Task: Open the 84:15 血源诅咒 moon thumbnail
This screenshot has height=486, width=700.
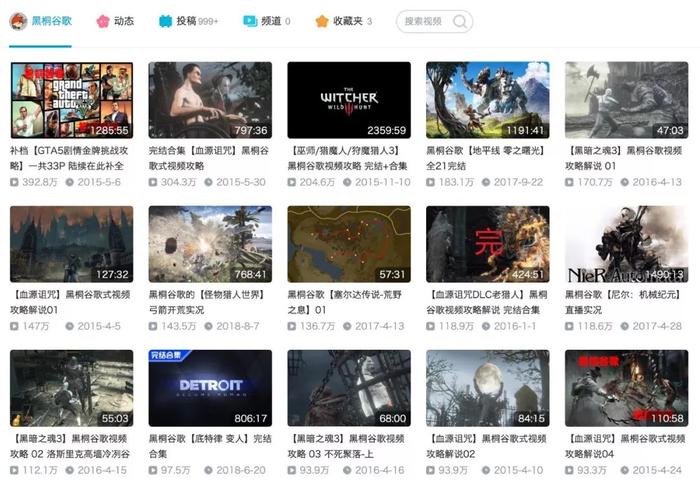Action: 488,388
